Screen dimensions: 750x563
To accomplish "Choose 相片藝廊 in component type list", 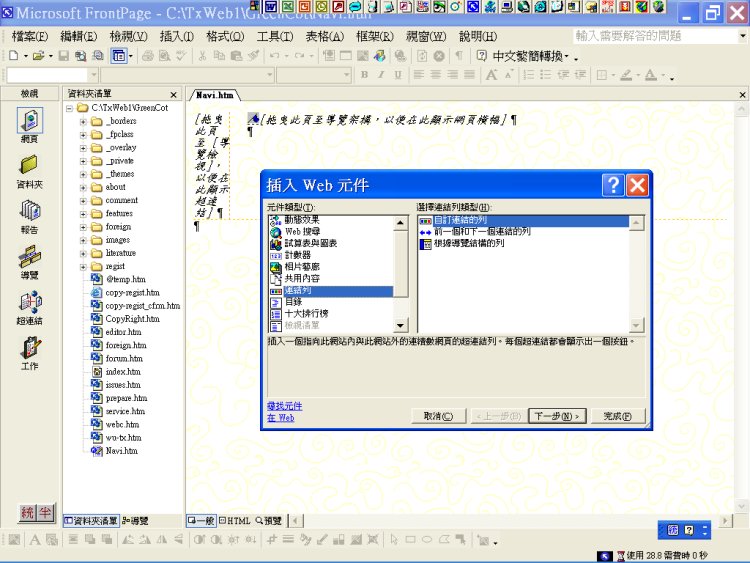I will (303, 267).
